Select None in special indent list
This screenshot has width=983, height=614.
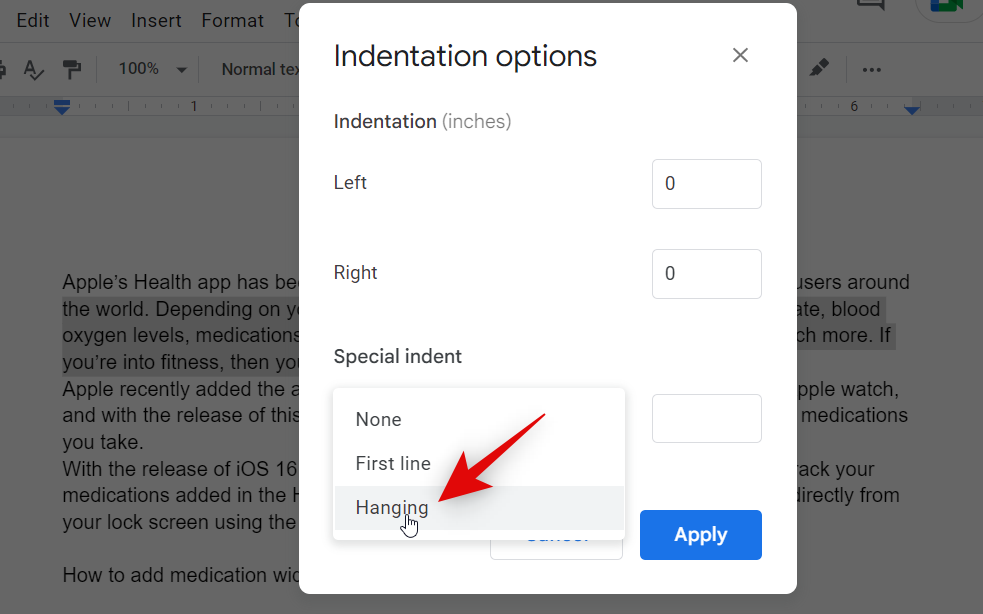point(379,420)
